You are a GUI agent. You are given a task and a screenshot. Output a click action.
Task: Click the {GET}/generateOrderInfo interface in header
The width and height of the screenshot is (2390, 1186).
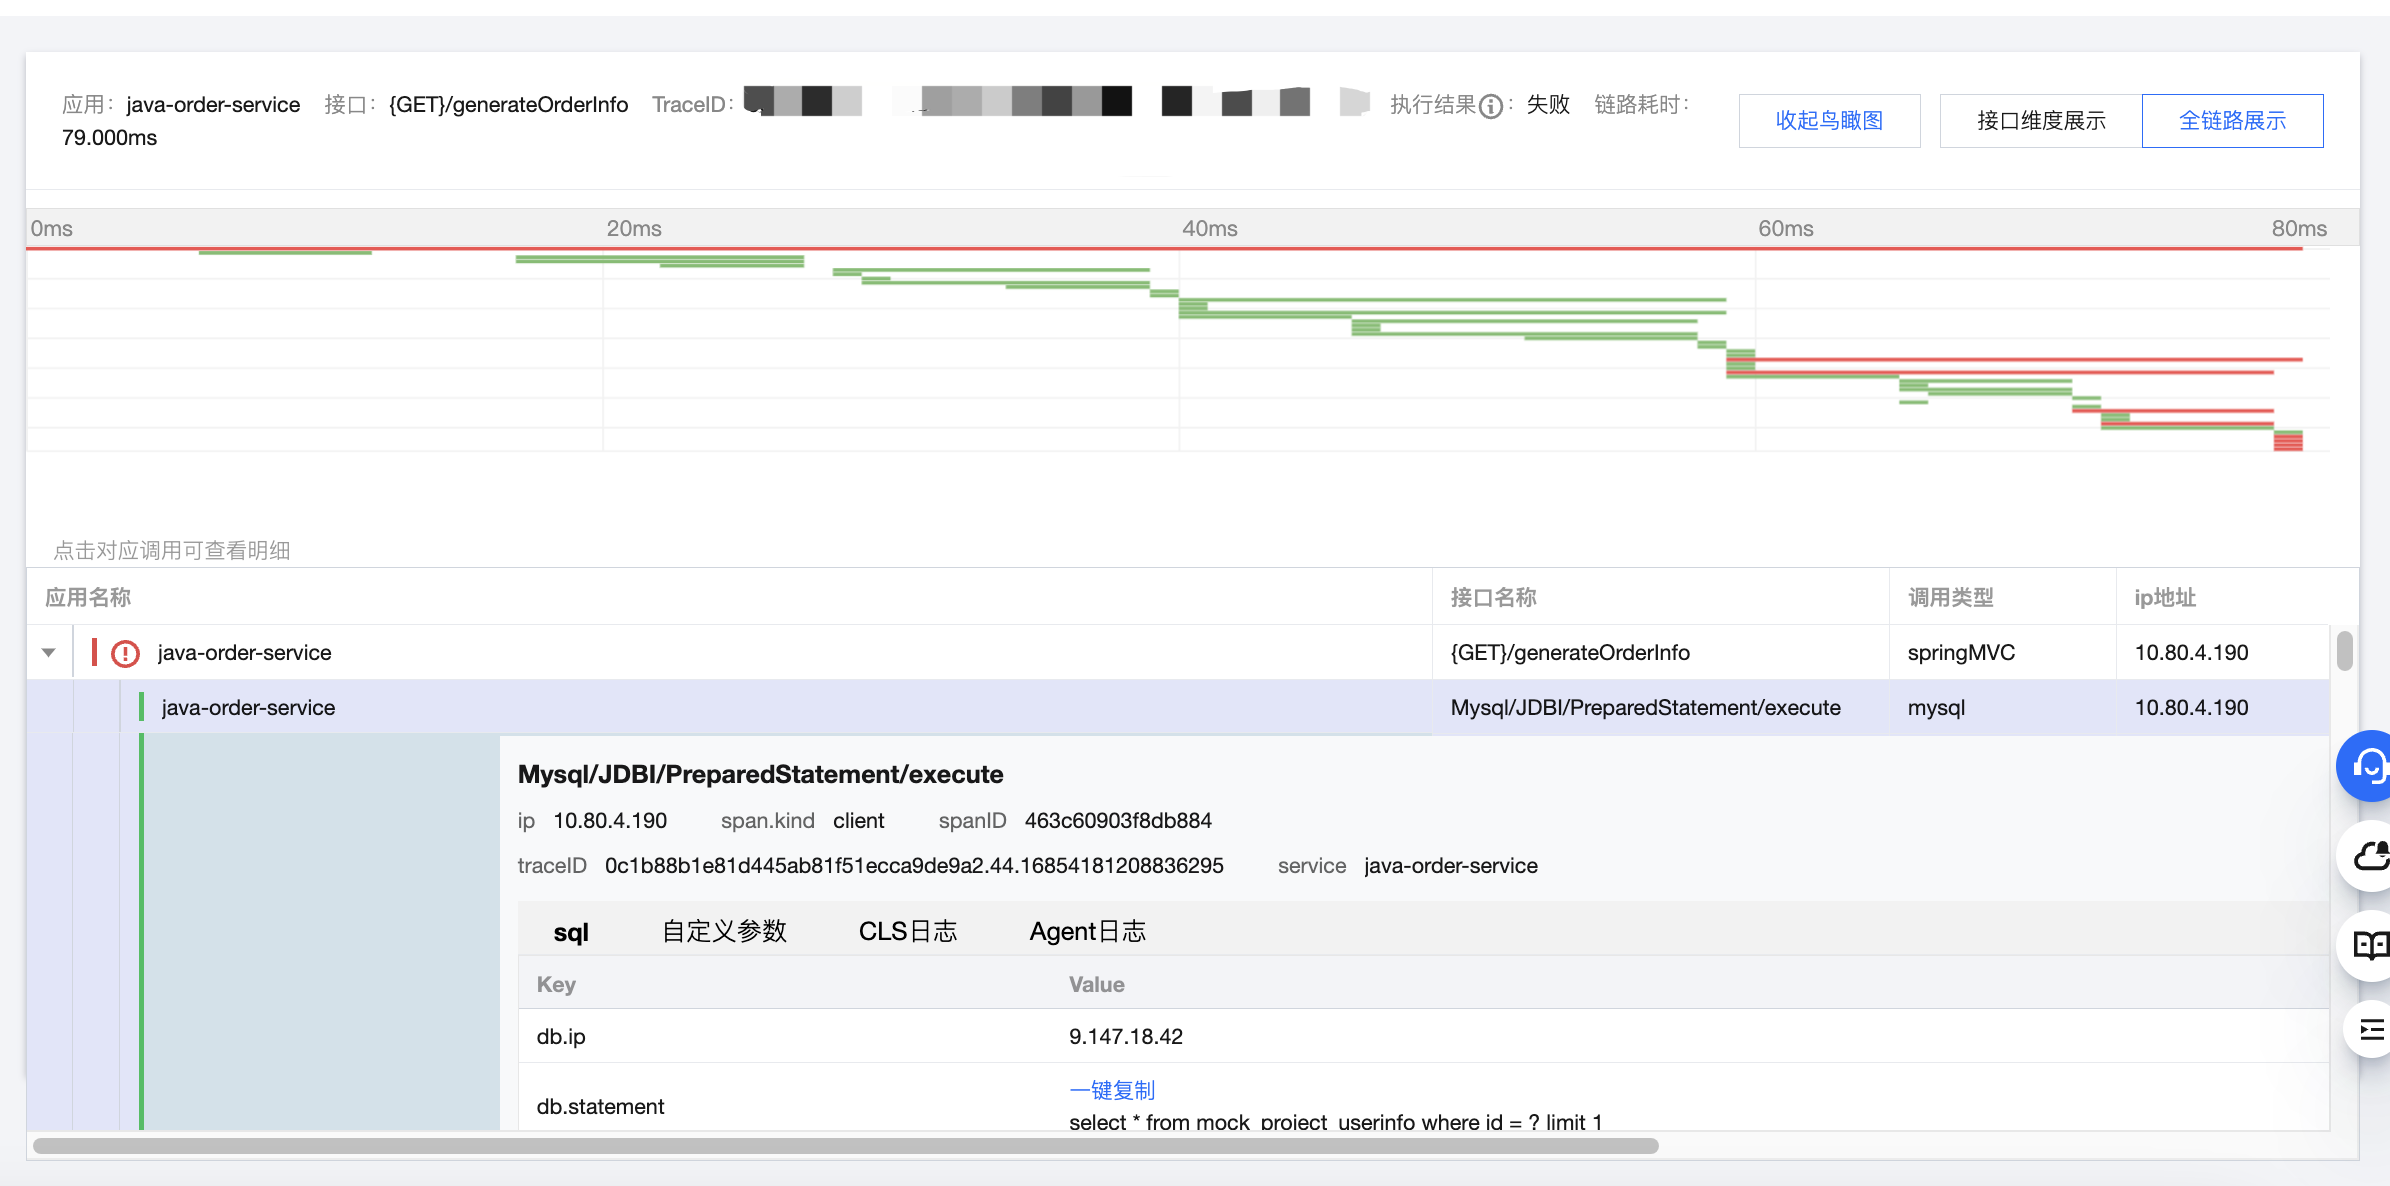point(508,105)
